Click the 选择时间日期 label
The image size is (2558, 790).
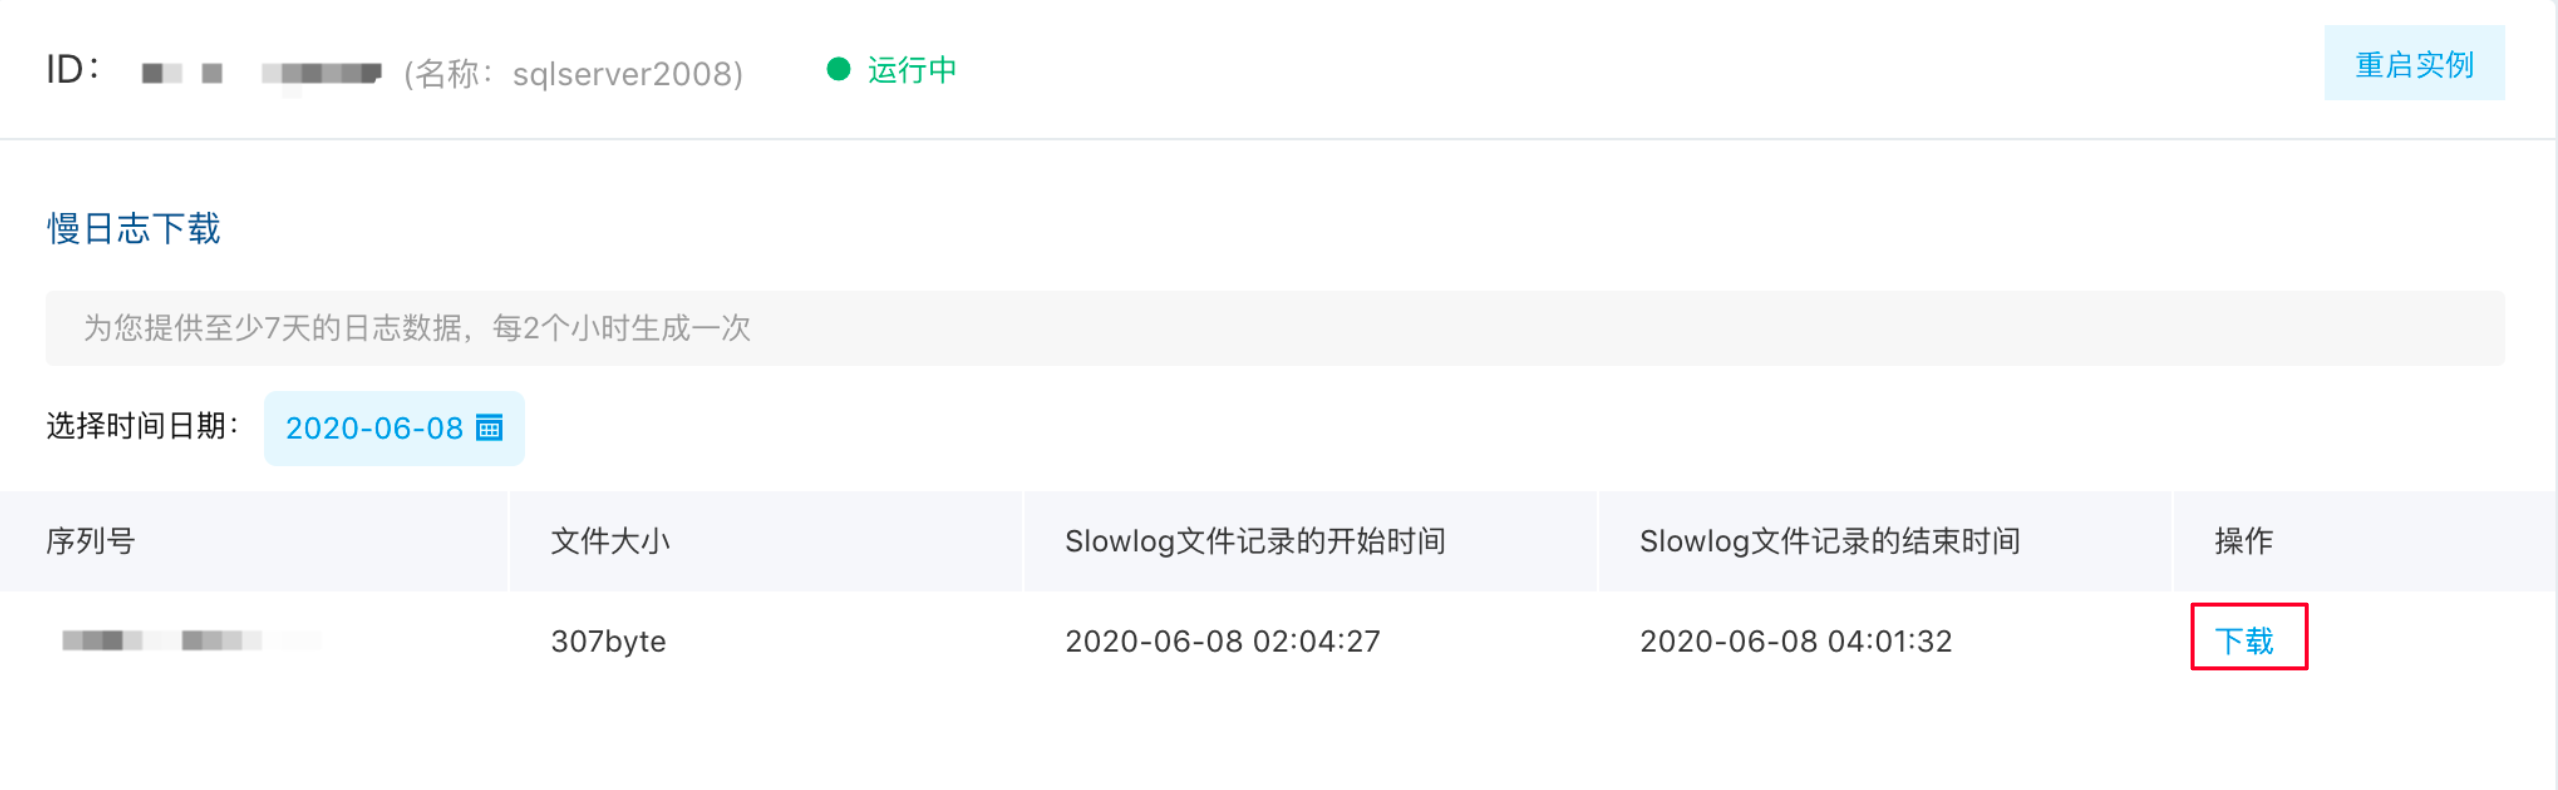point(142,426)
